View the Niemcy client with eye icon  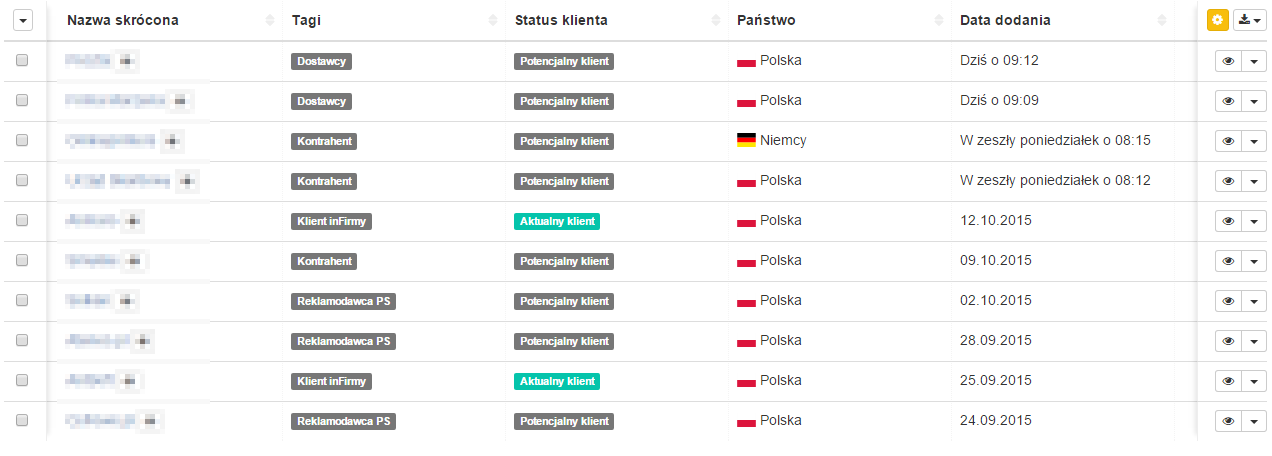pyautogui.click(x=1228, y=141)
